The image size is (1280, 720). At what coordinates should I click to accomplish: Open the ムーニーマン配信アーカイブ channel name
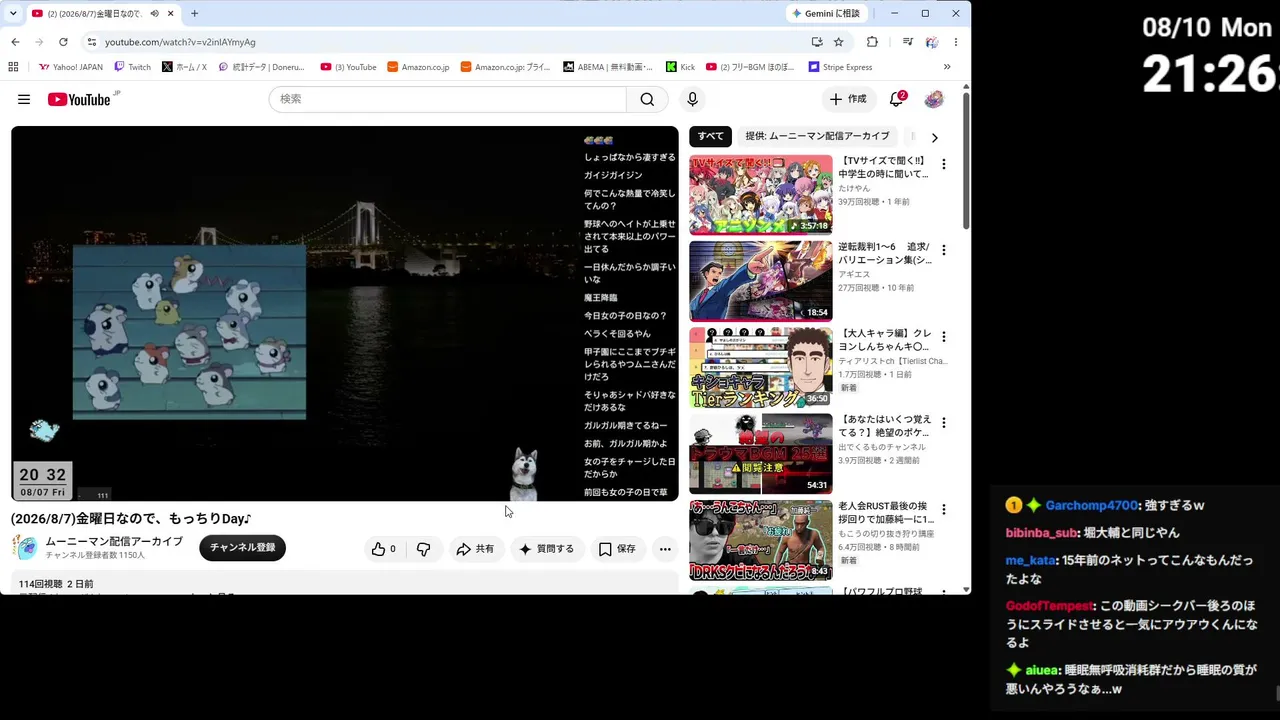click(114, 541)
